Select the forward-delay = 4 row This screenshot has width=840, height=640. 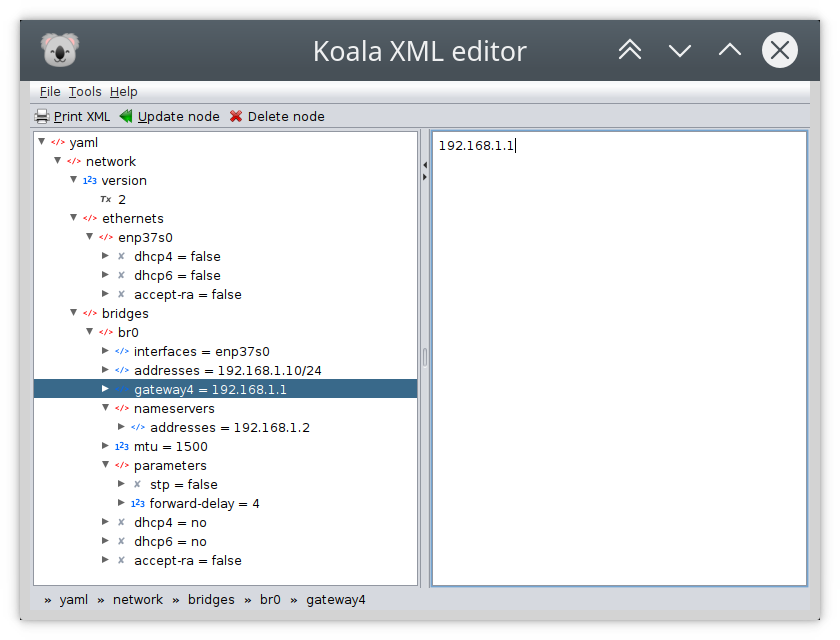[x=204, y=503]
